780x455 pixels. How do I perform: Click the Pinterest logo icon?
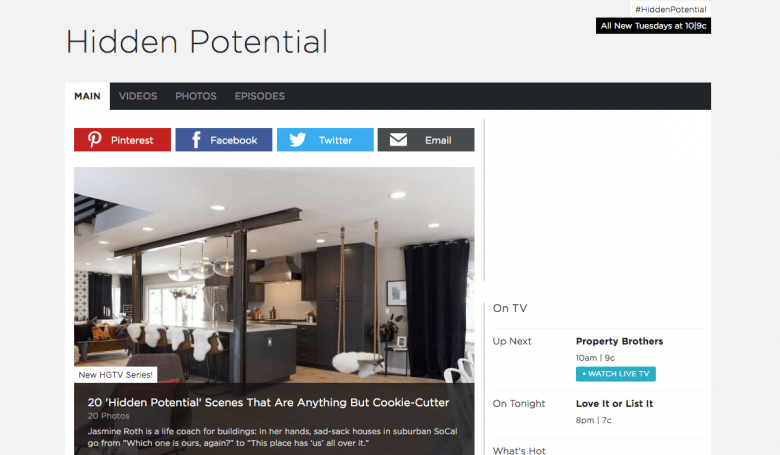95,140
